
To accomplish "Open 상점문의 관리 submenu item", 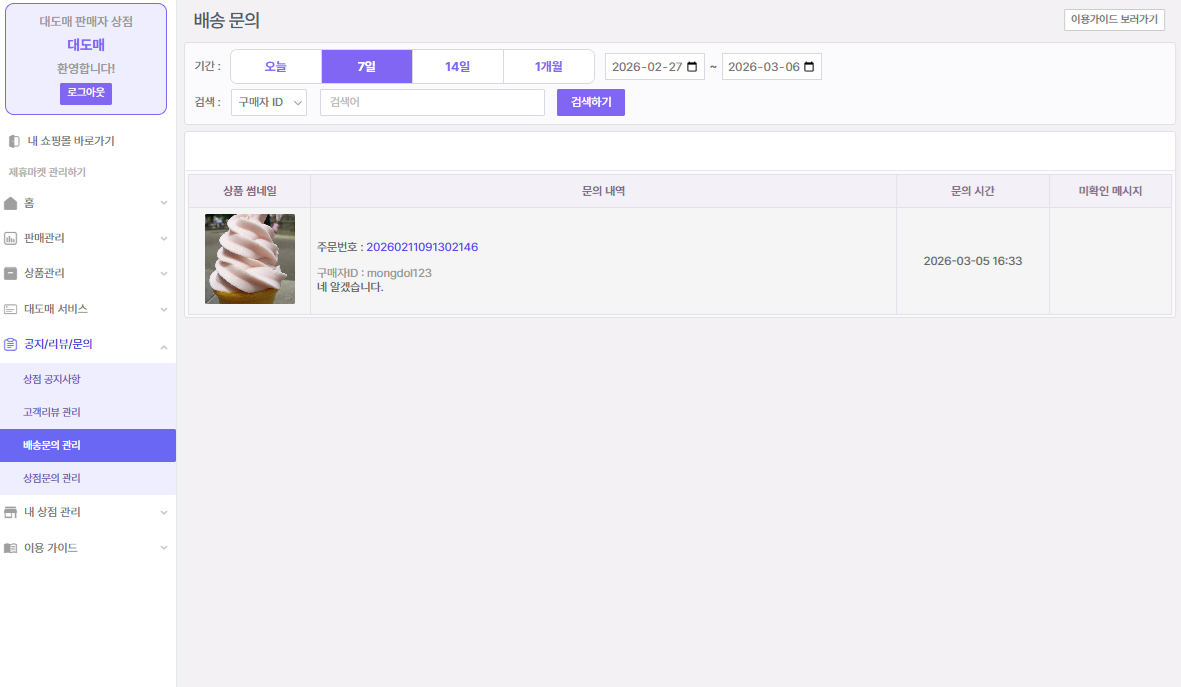I will pyautogui.click(x=52, y=478).
